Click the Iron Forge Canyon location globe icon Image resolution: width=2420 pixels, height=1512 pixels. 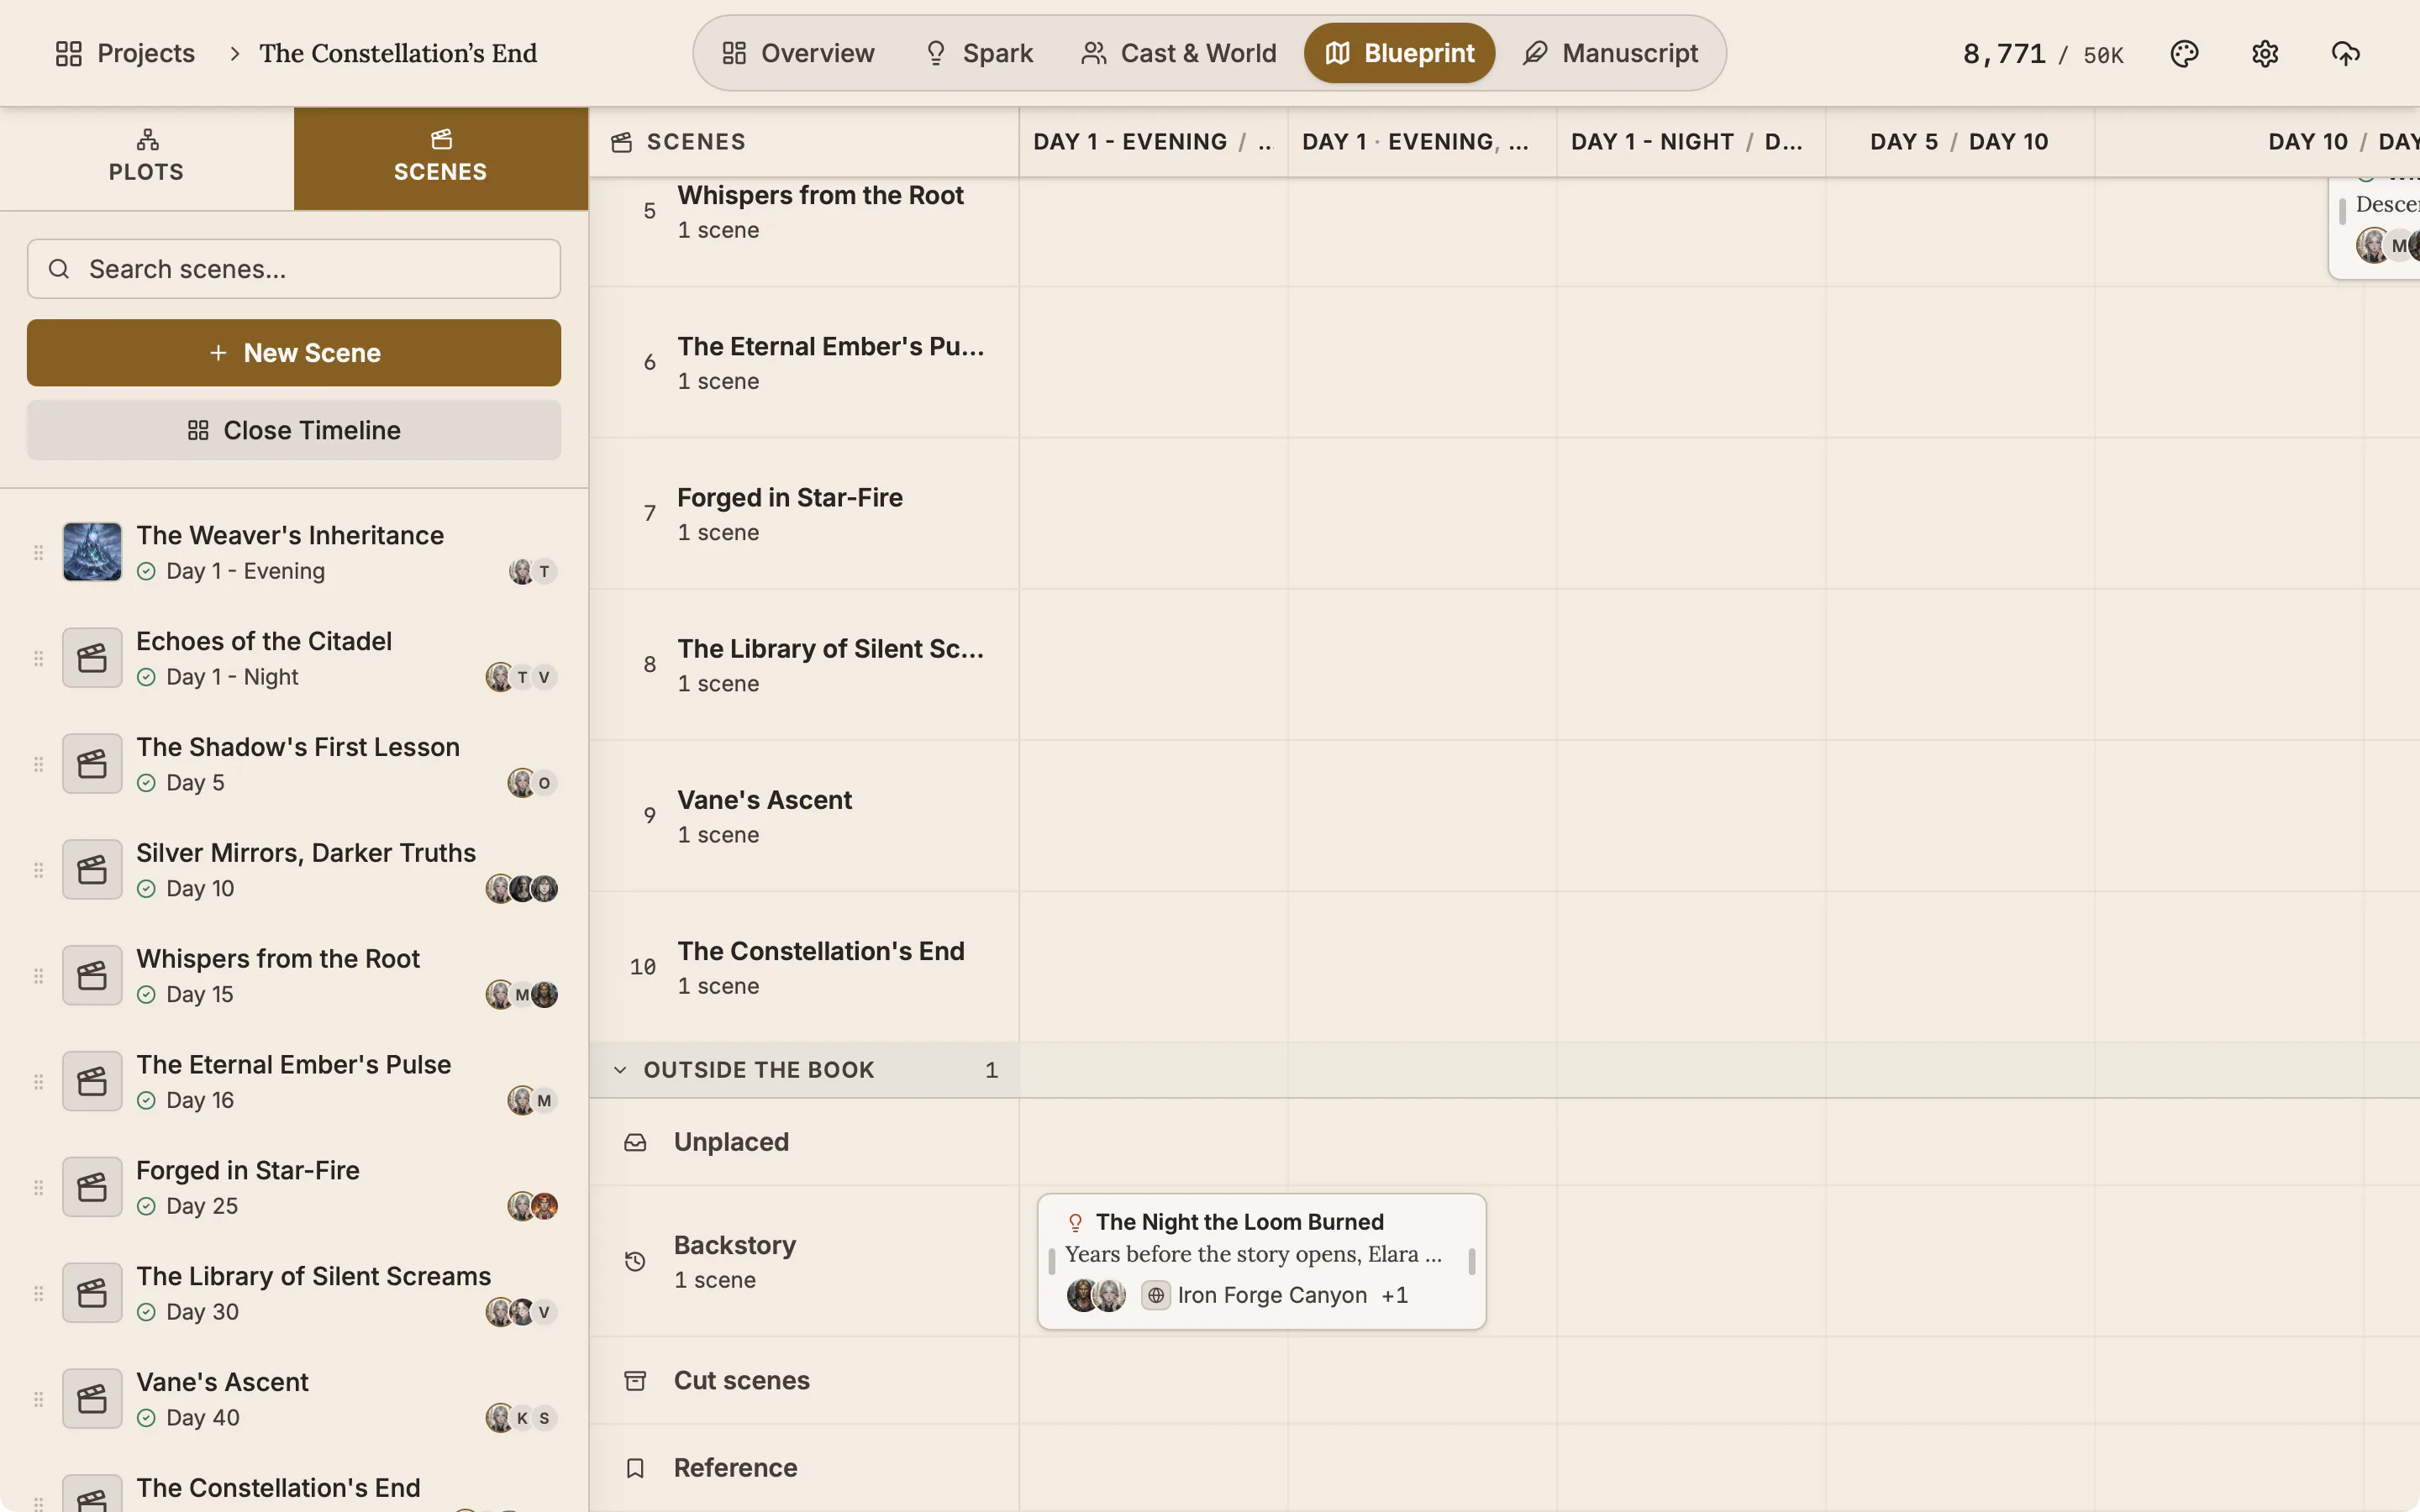tap(1156, 1295)
